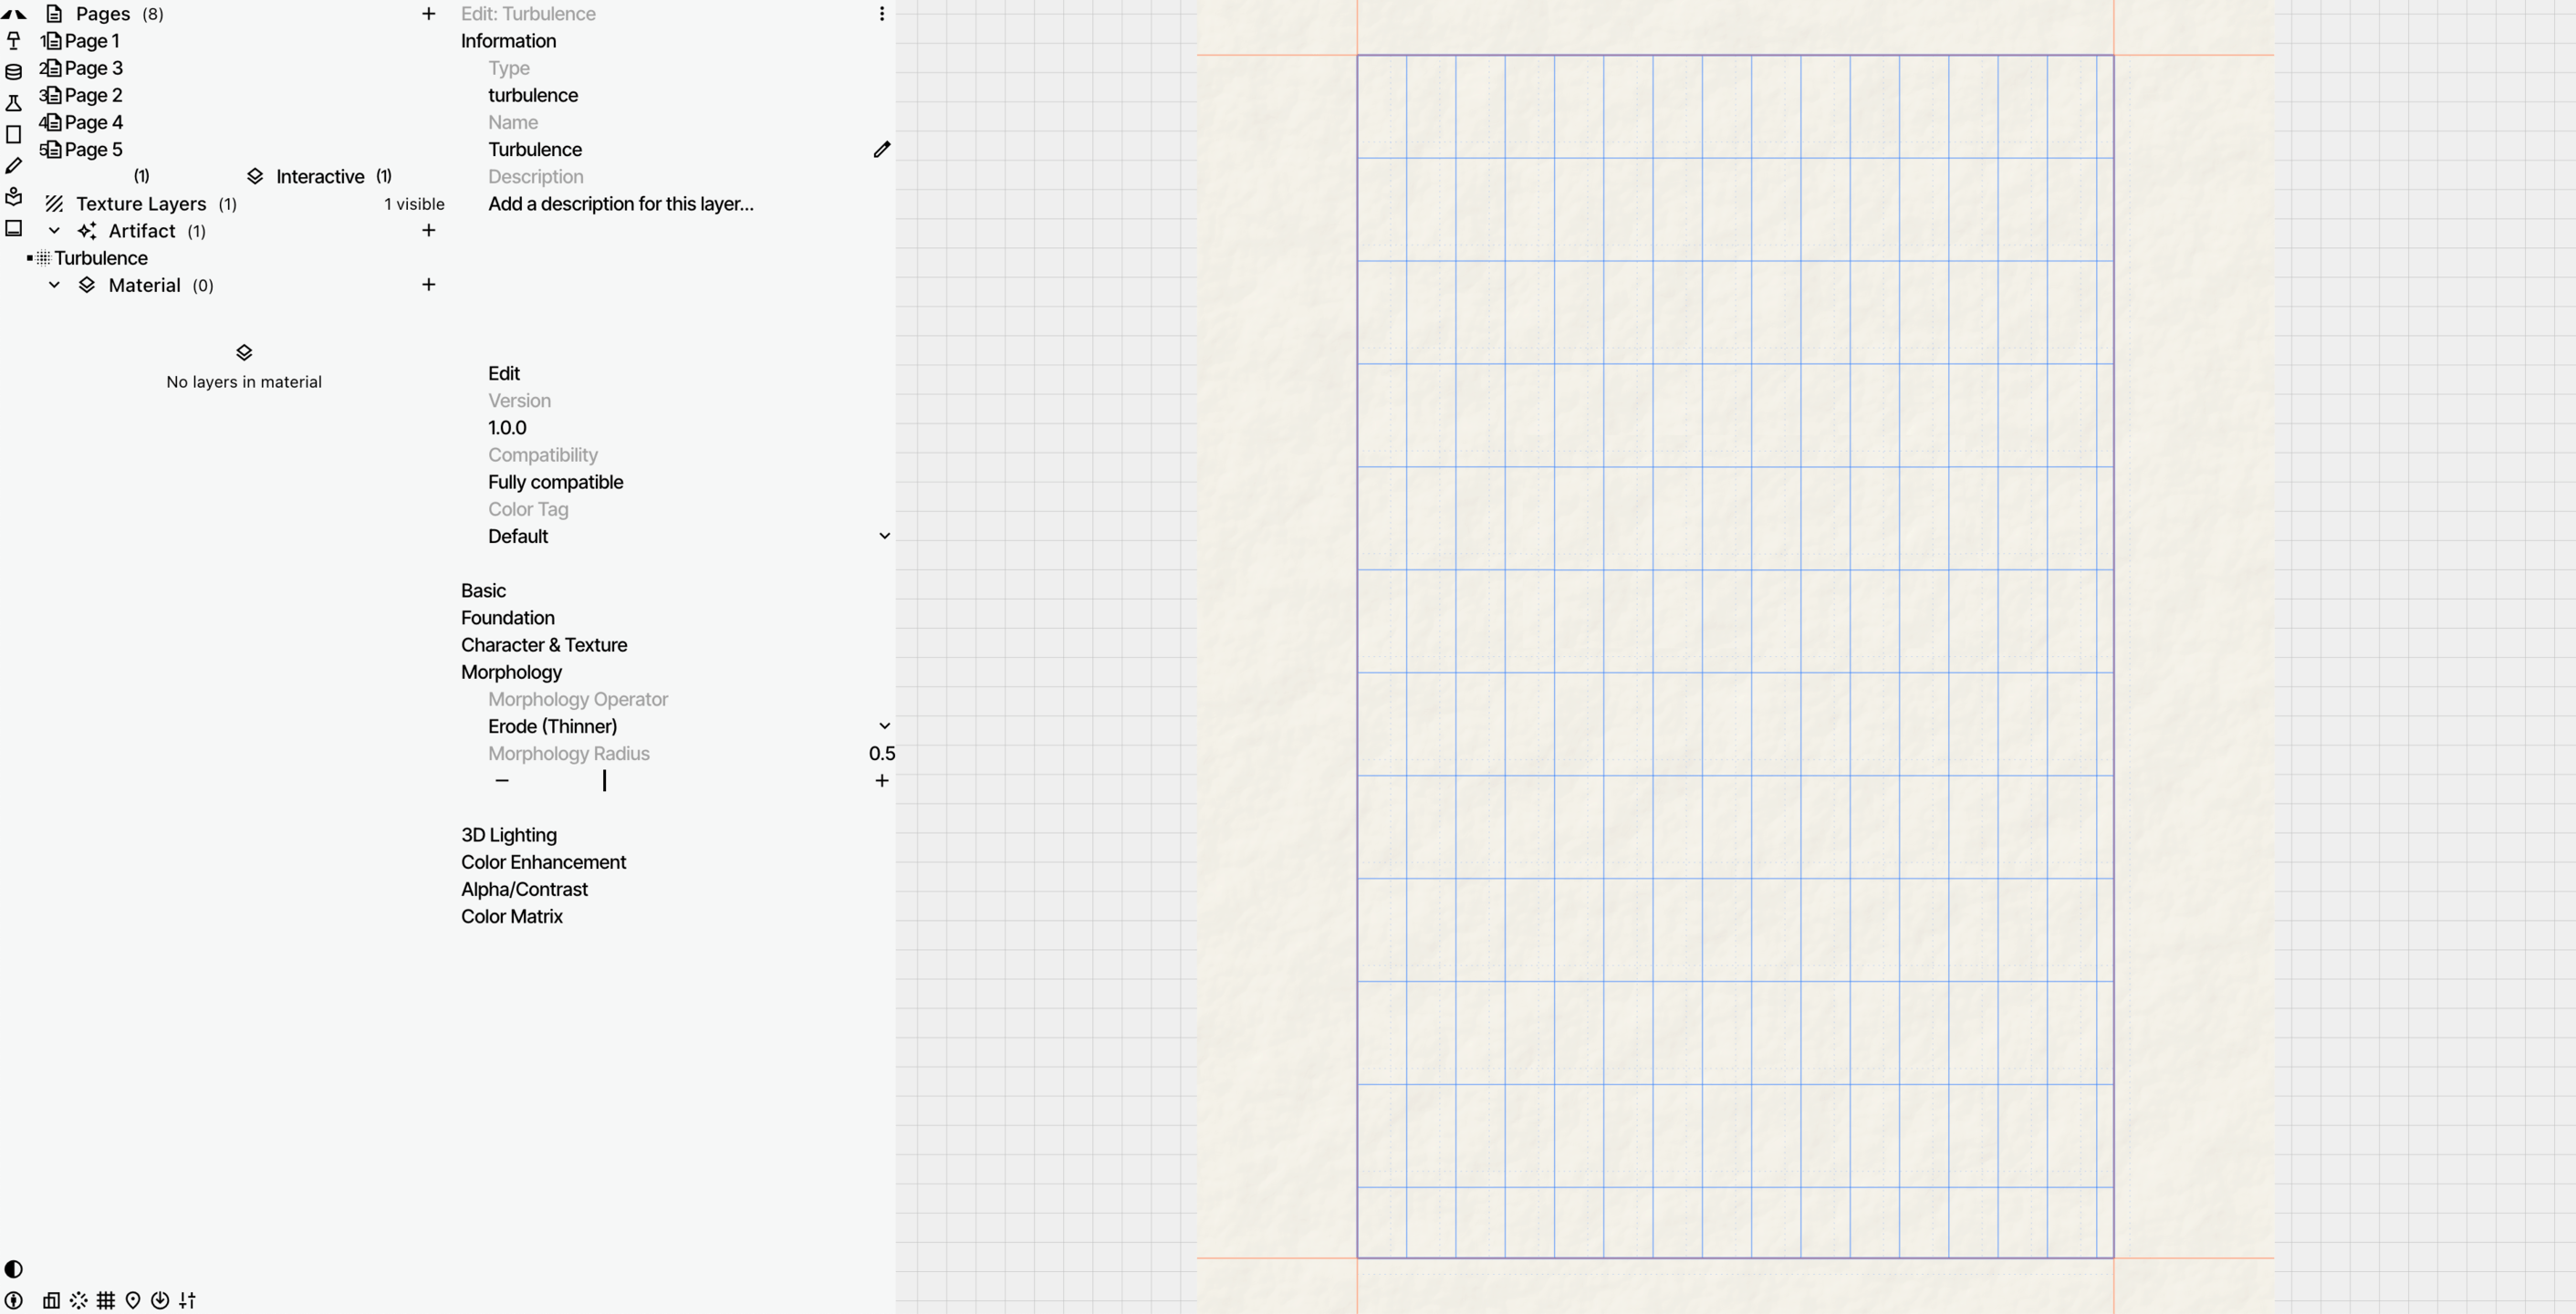
Task: Click the plus to increase Morphology Radius
Action: click(x=881, y=781)
